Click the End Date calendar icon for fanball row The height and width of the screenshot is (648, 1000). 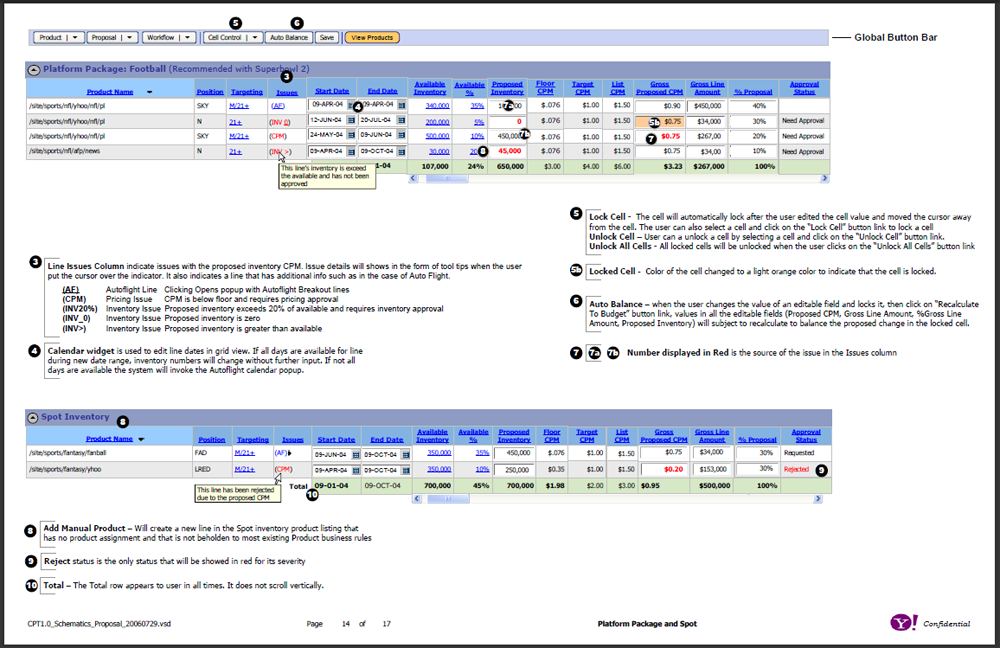pos(405,453)
